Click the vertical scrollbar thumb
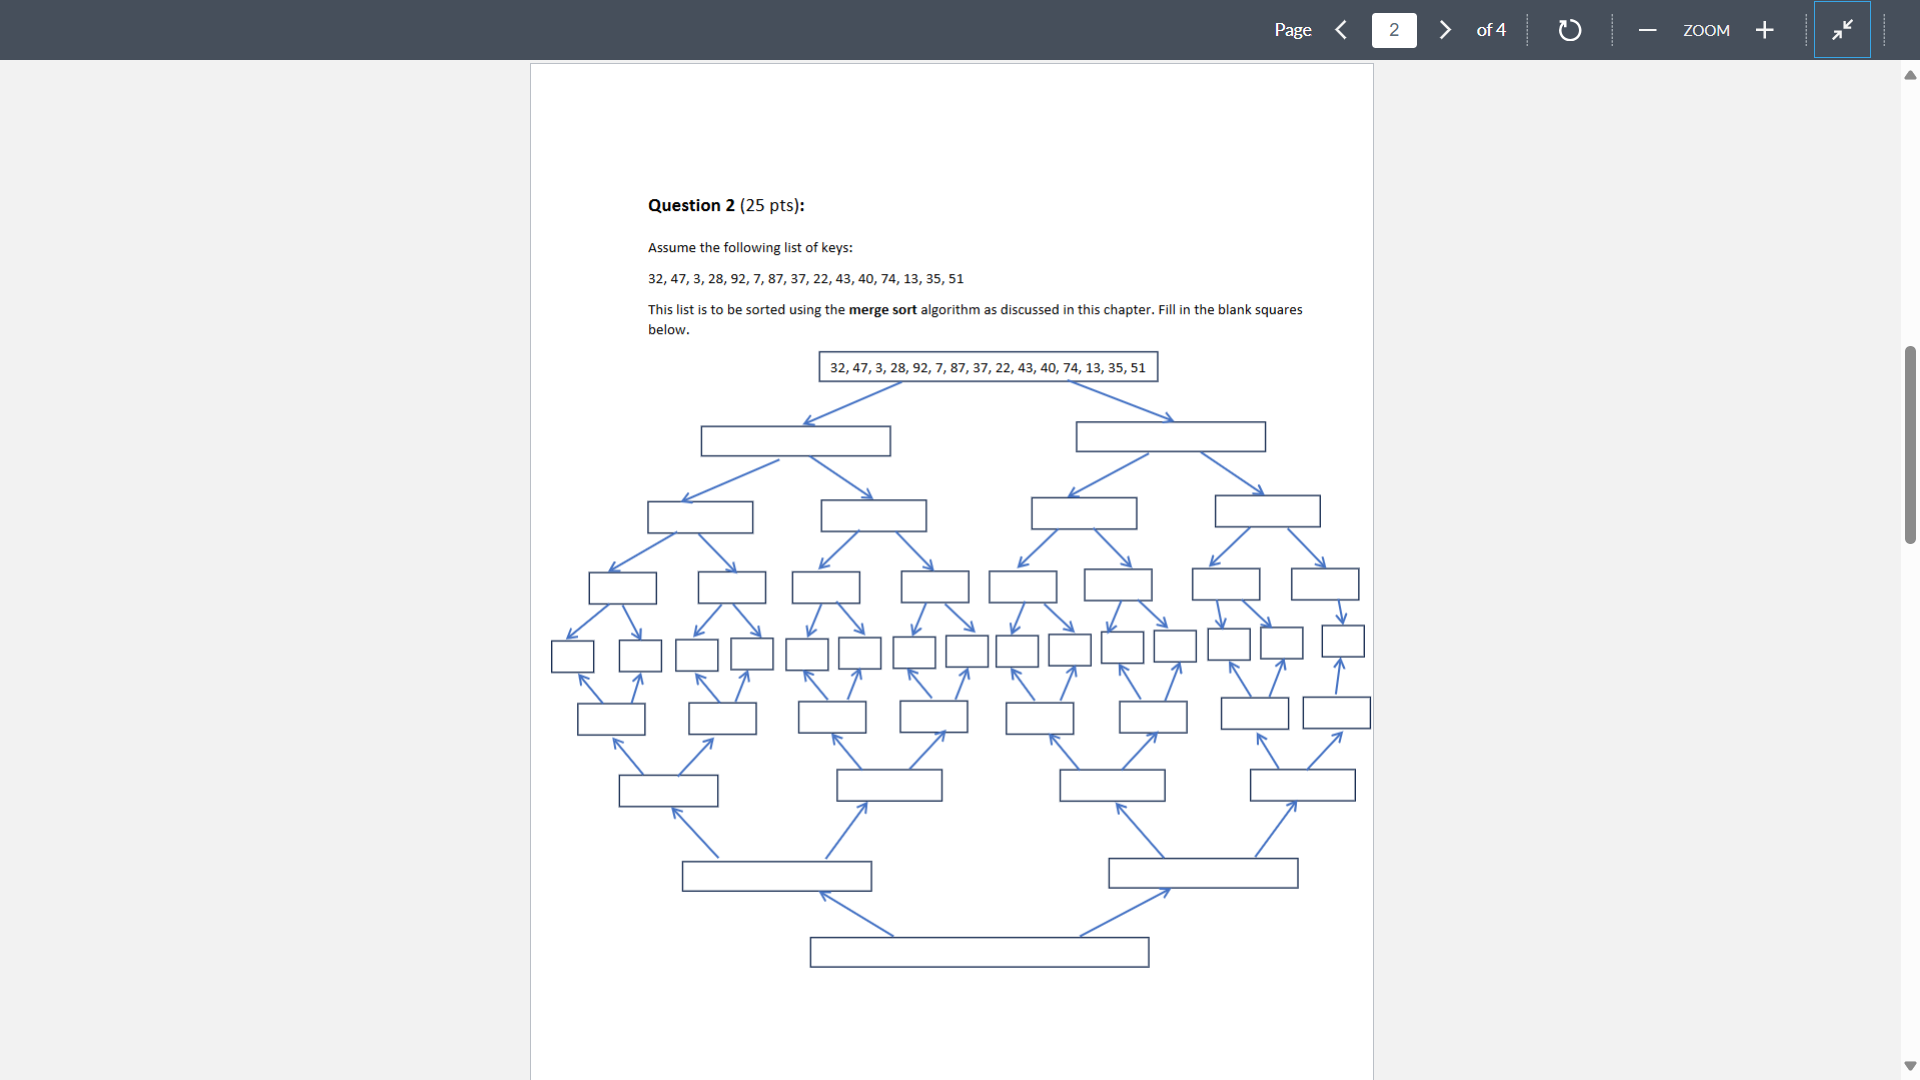Screen dimensions: 1920x1080 click(x=1910, y=445)
